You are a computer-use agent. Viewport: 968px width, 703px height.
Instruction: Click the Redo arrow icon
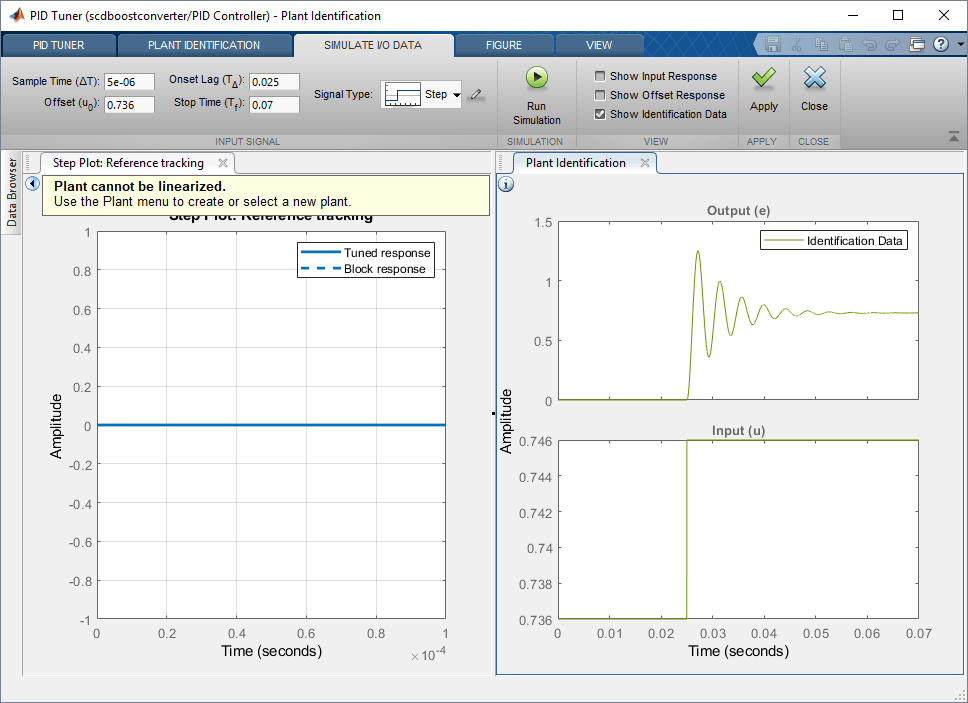(x=893, y=44)
